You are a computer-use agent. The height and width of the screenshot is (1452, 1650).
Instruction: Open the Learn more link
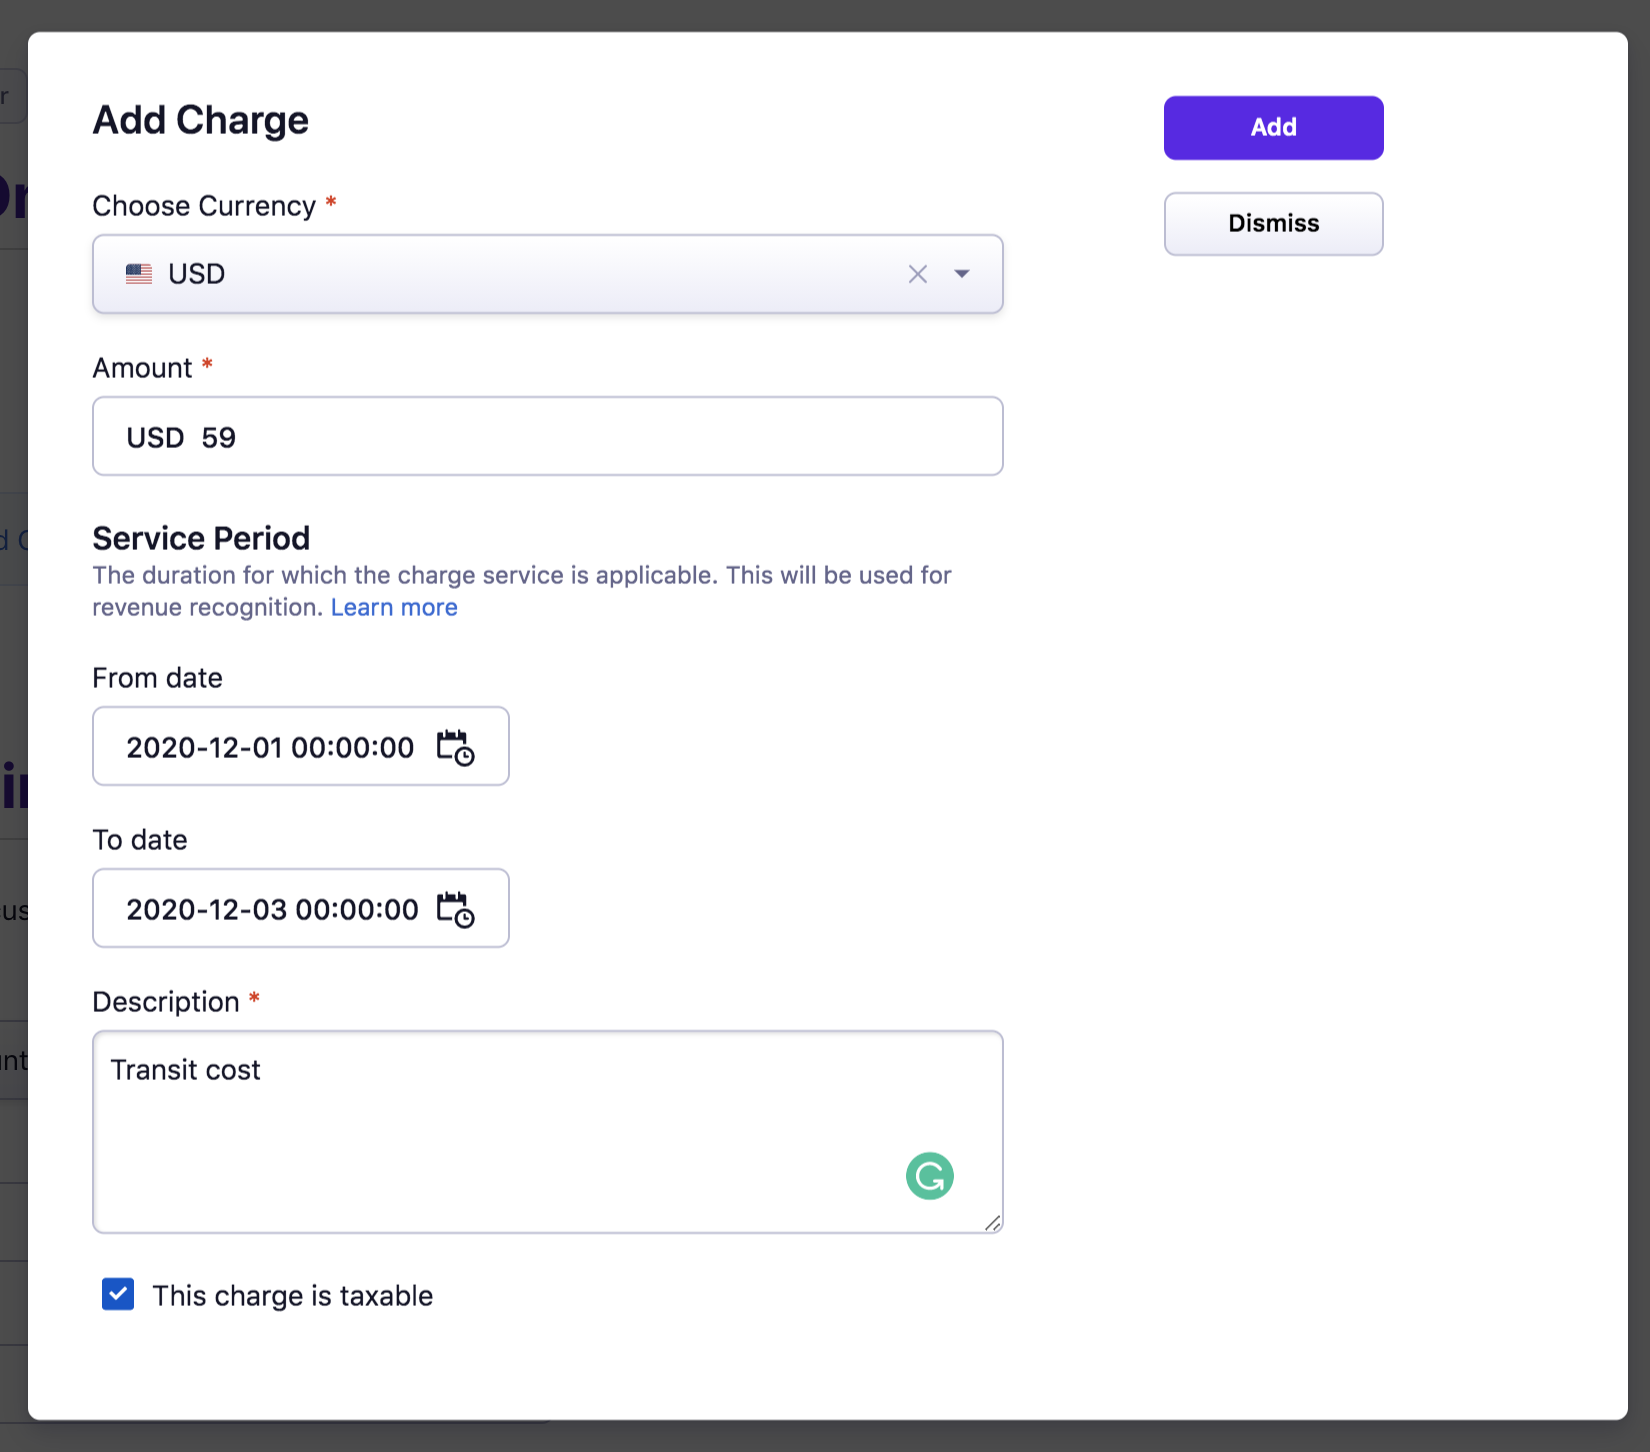coord(394,607)
